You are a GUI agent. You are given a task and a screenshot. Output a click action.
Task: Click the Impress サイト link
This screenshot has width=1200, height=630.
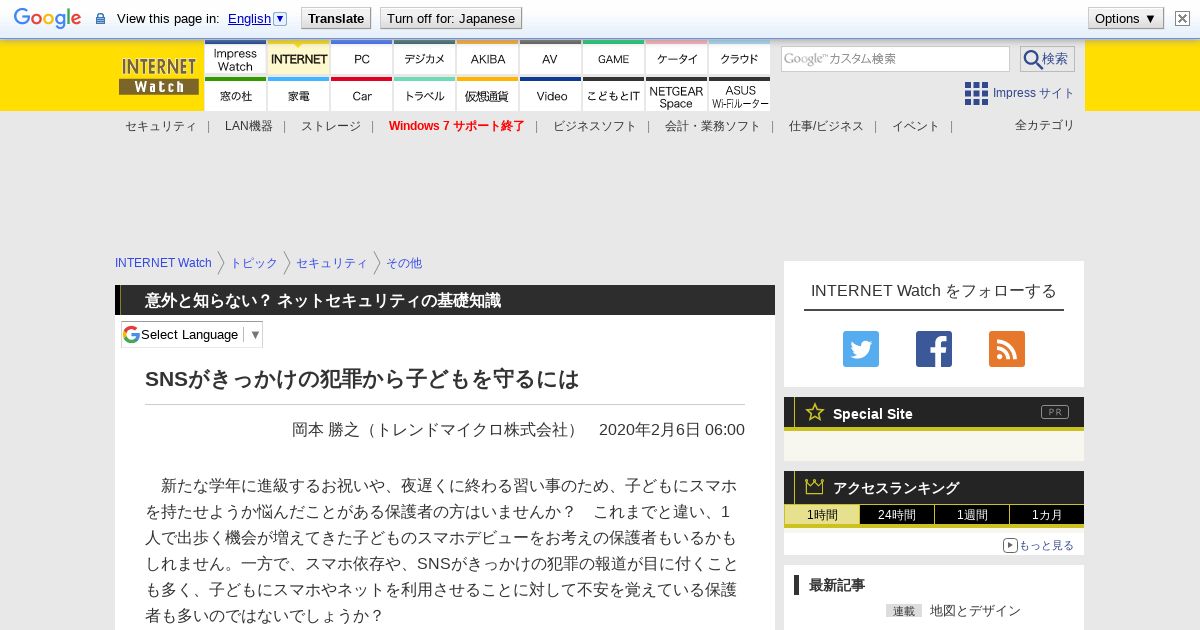[x=1033, y=93]
